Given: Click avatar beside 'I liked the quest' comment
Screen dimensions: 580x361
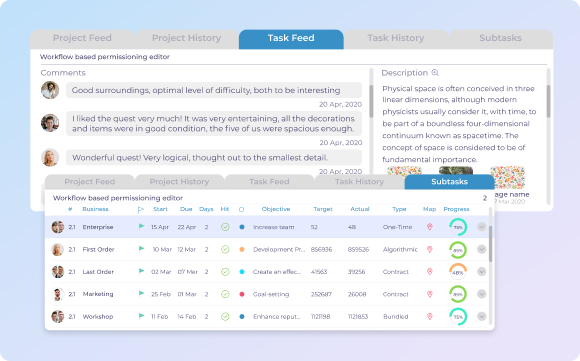Looking at the screenshot, I should coord(50,123).
